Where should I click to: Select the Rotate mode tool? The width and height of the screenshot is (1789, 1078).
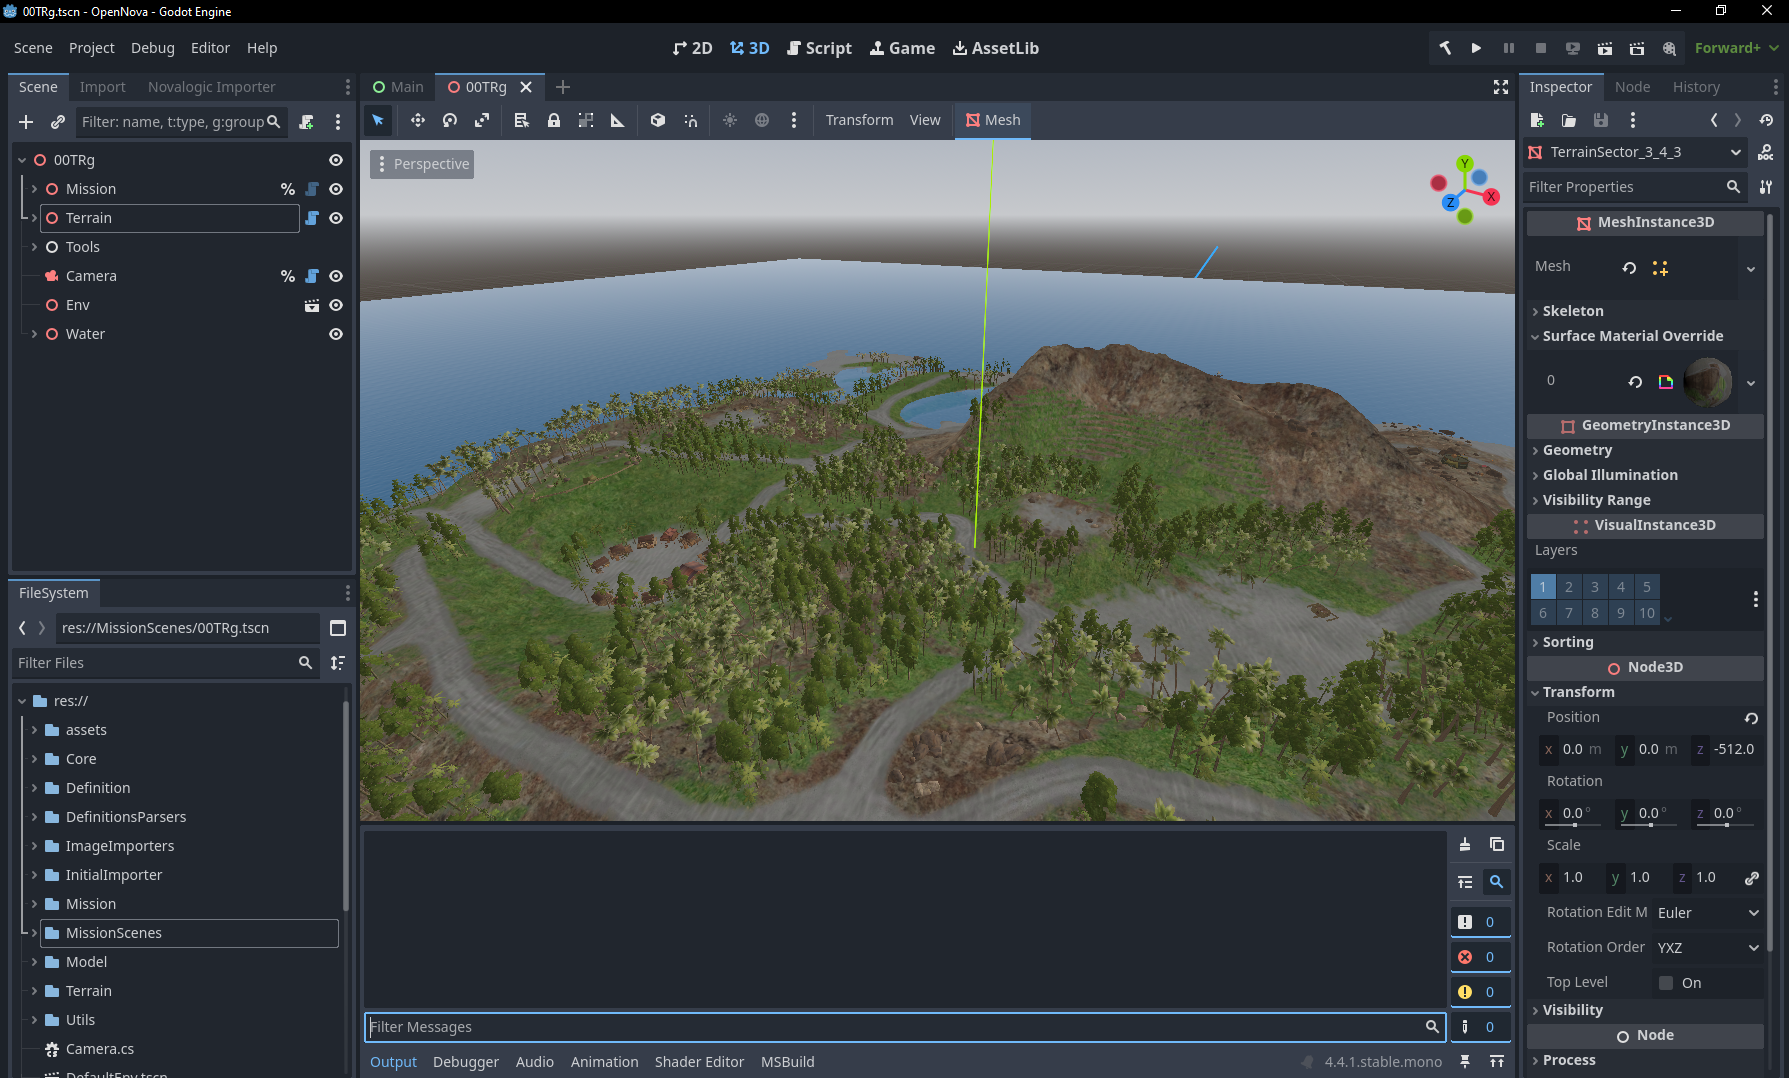tap(450, 120)
